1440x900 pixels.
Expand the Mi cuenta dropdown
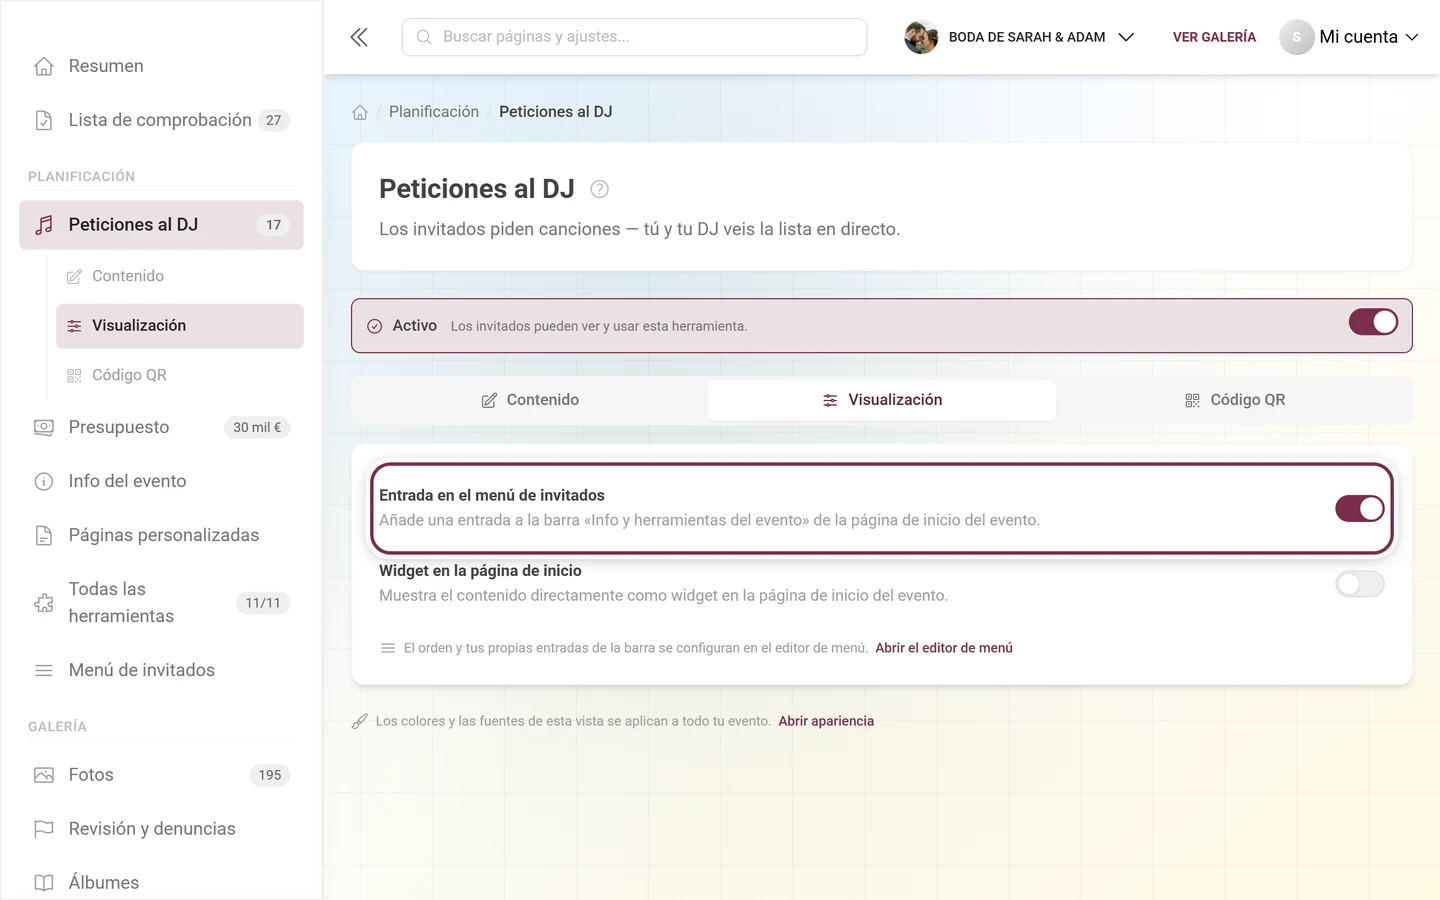coord(1350,37)
